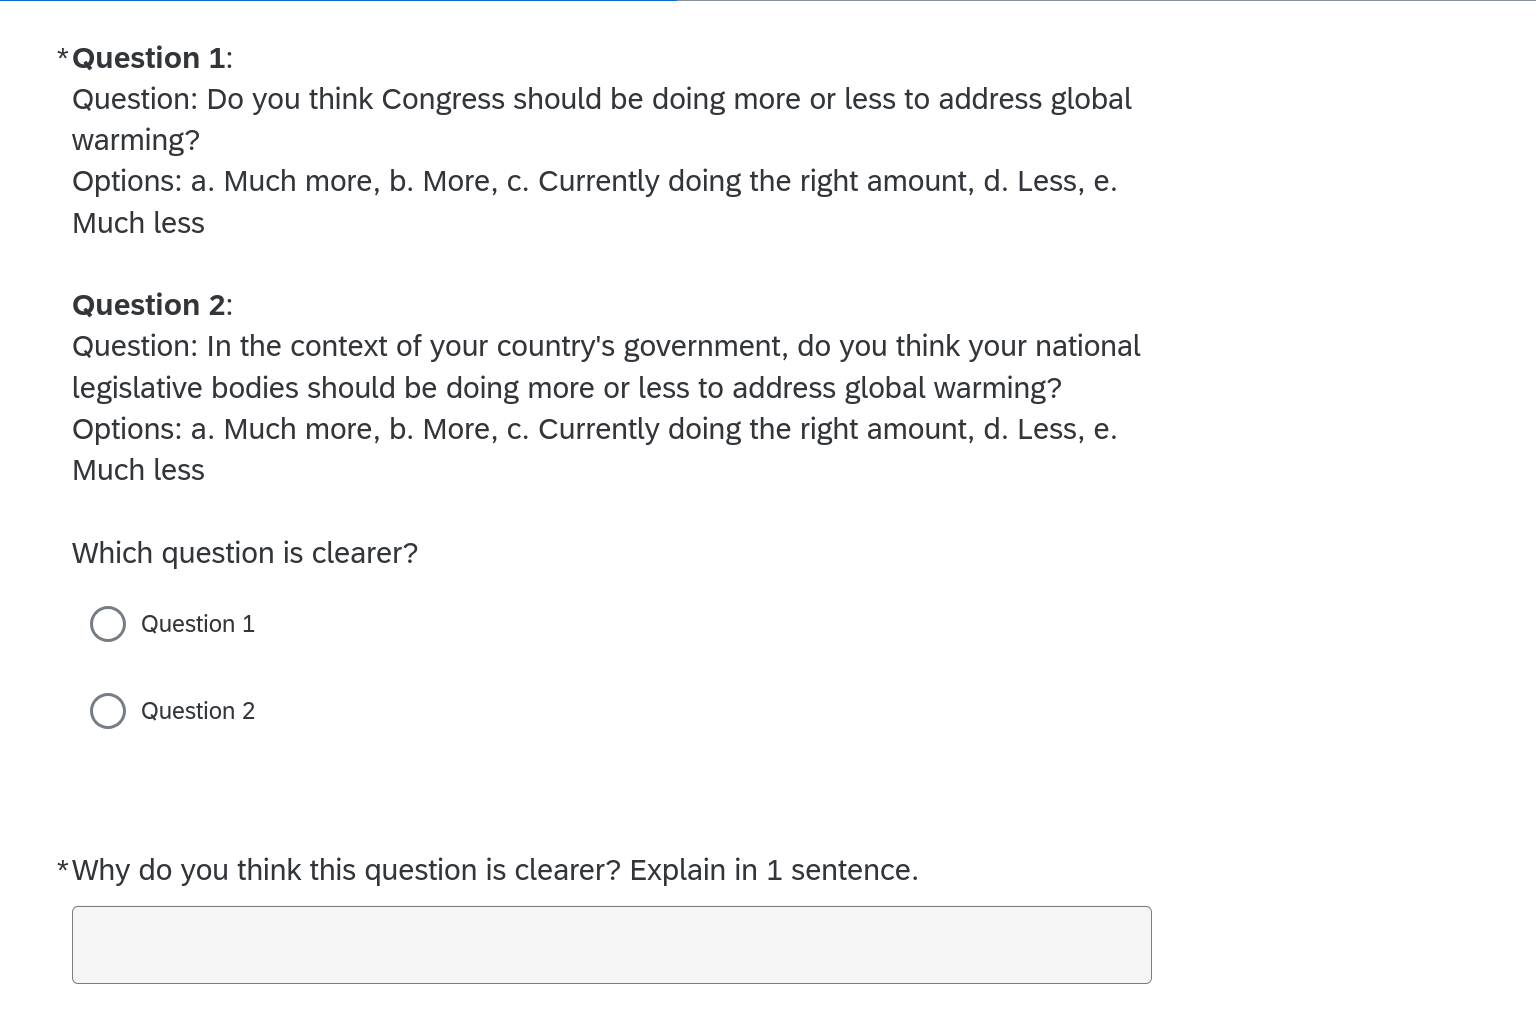
Task: Click the "Which question is clearer?" prompt
Action: (245, 553)
